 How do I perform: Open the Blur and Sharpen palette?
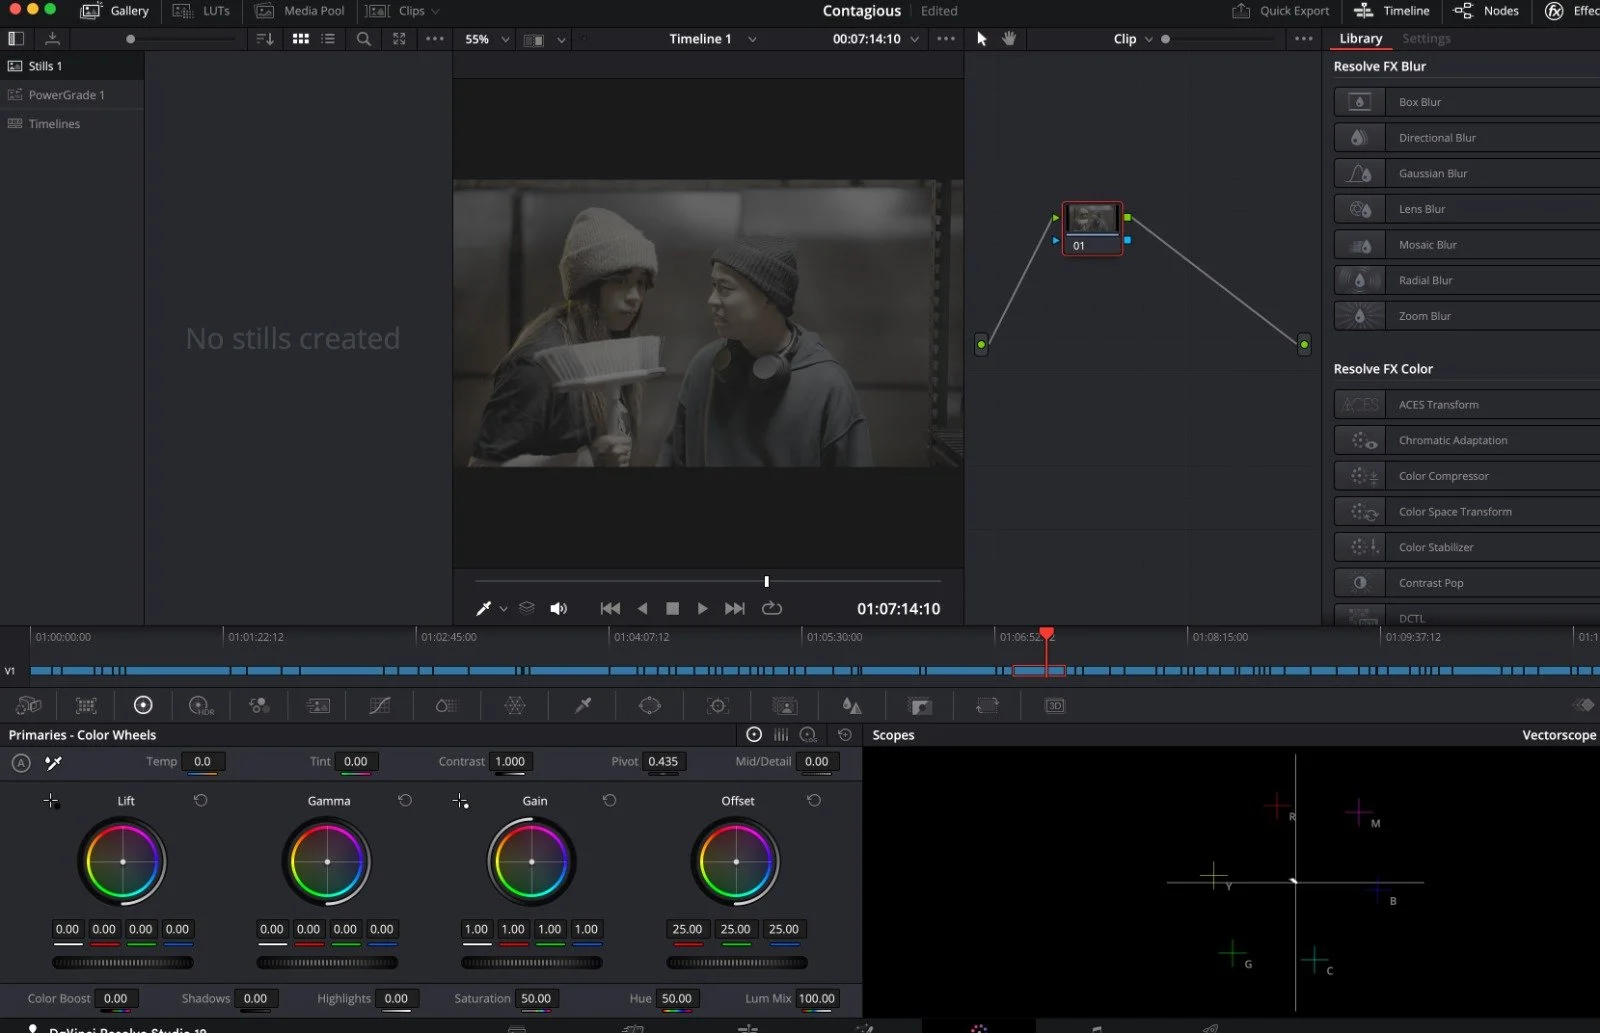[x=852, y=706]
